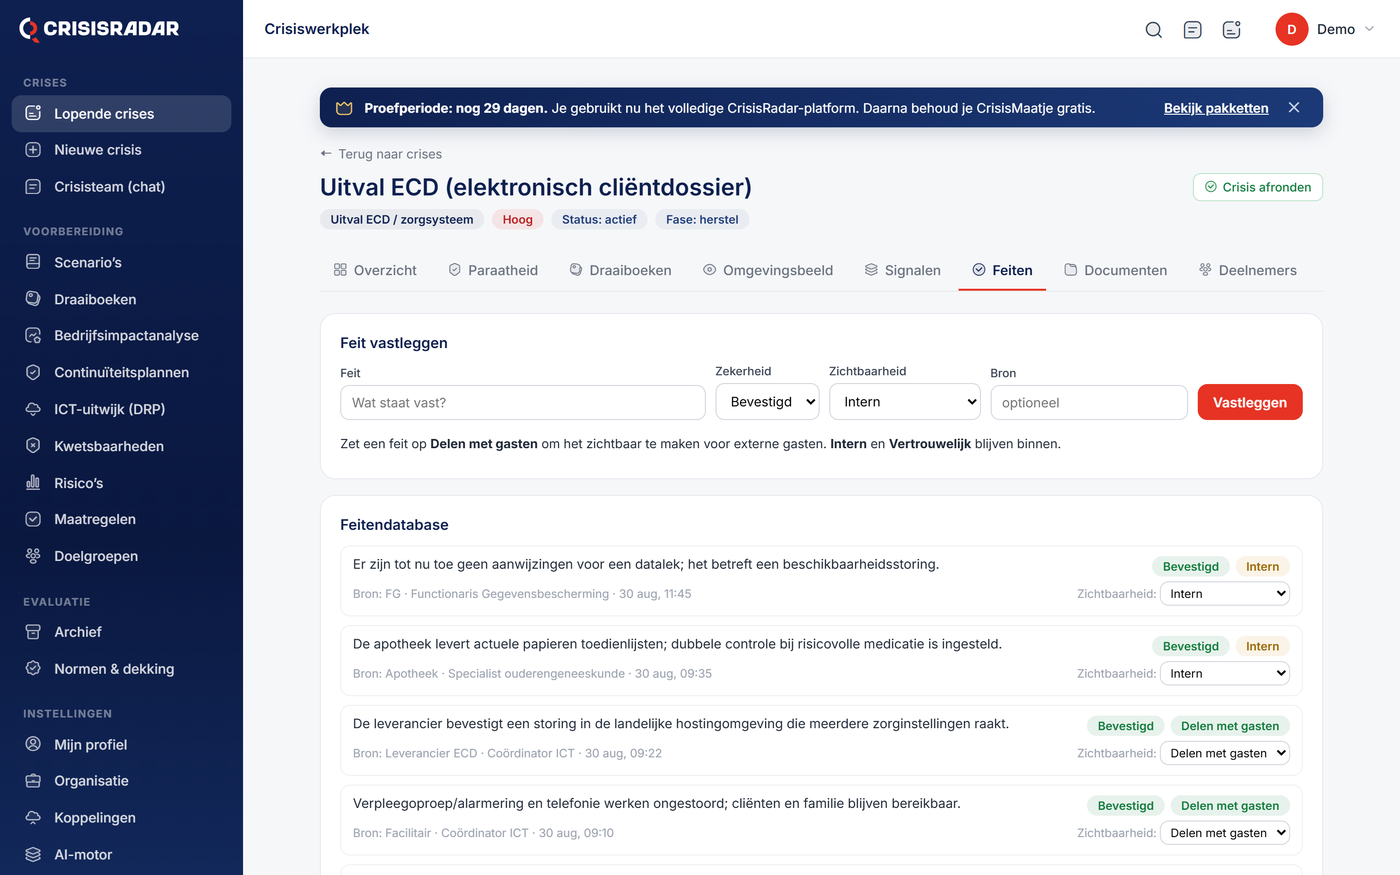Open AI-motor layers icon

33,855
